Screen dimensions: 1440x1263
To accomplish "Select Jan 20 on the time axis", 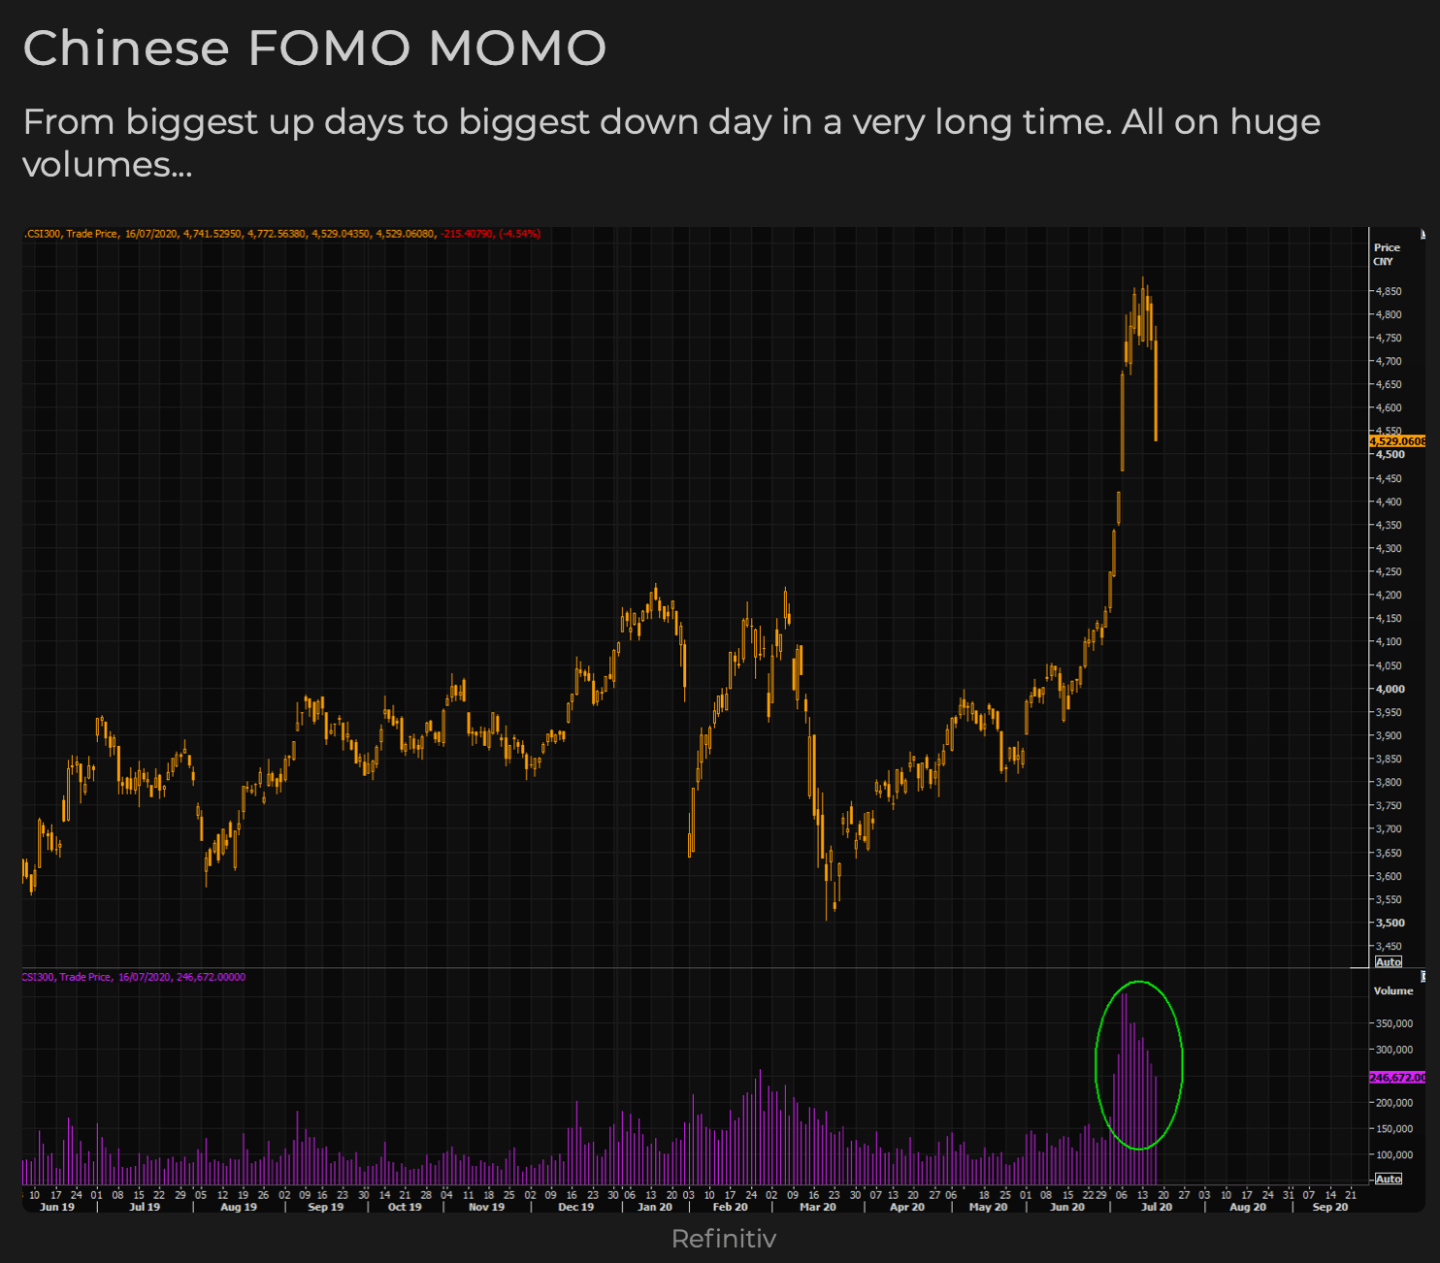I will 655,1207.
